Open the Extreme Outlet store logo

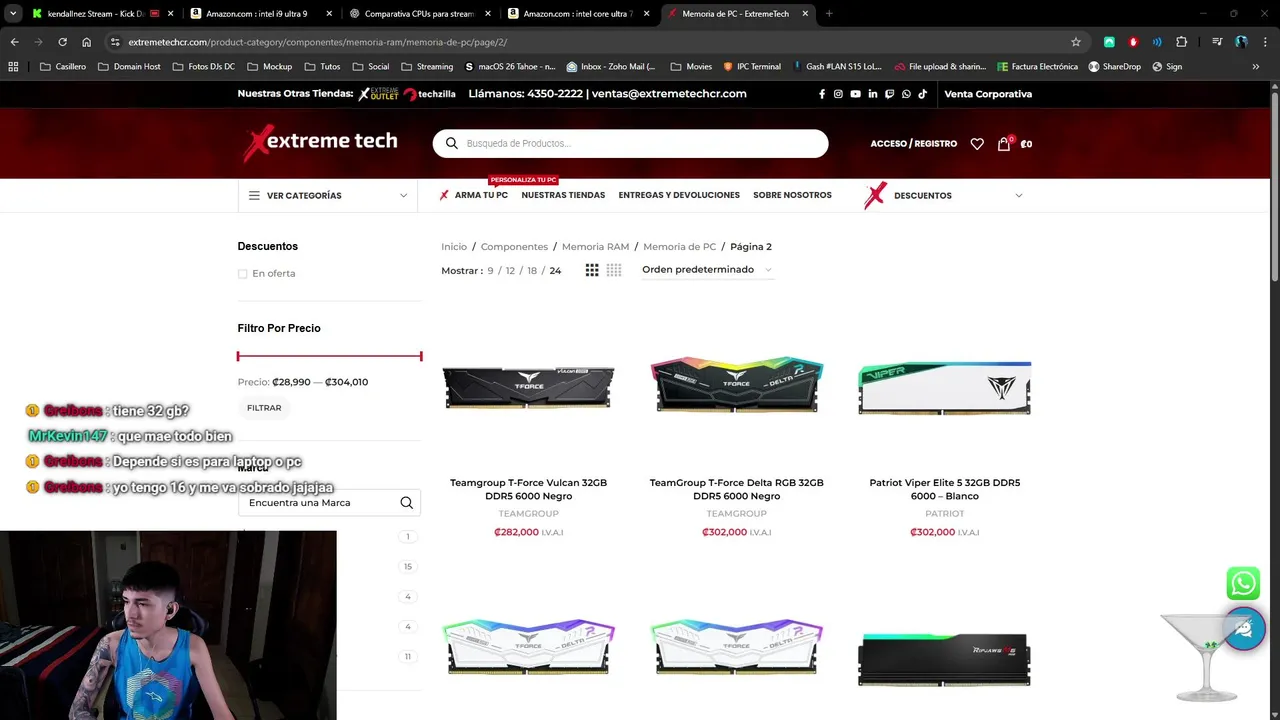click(x=379, y=94)
